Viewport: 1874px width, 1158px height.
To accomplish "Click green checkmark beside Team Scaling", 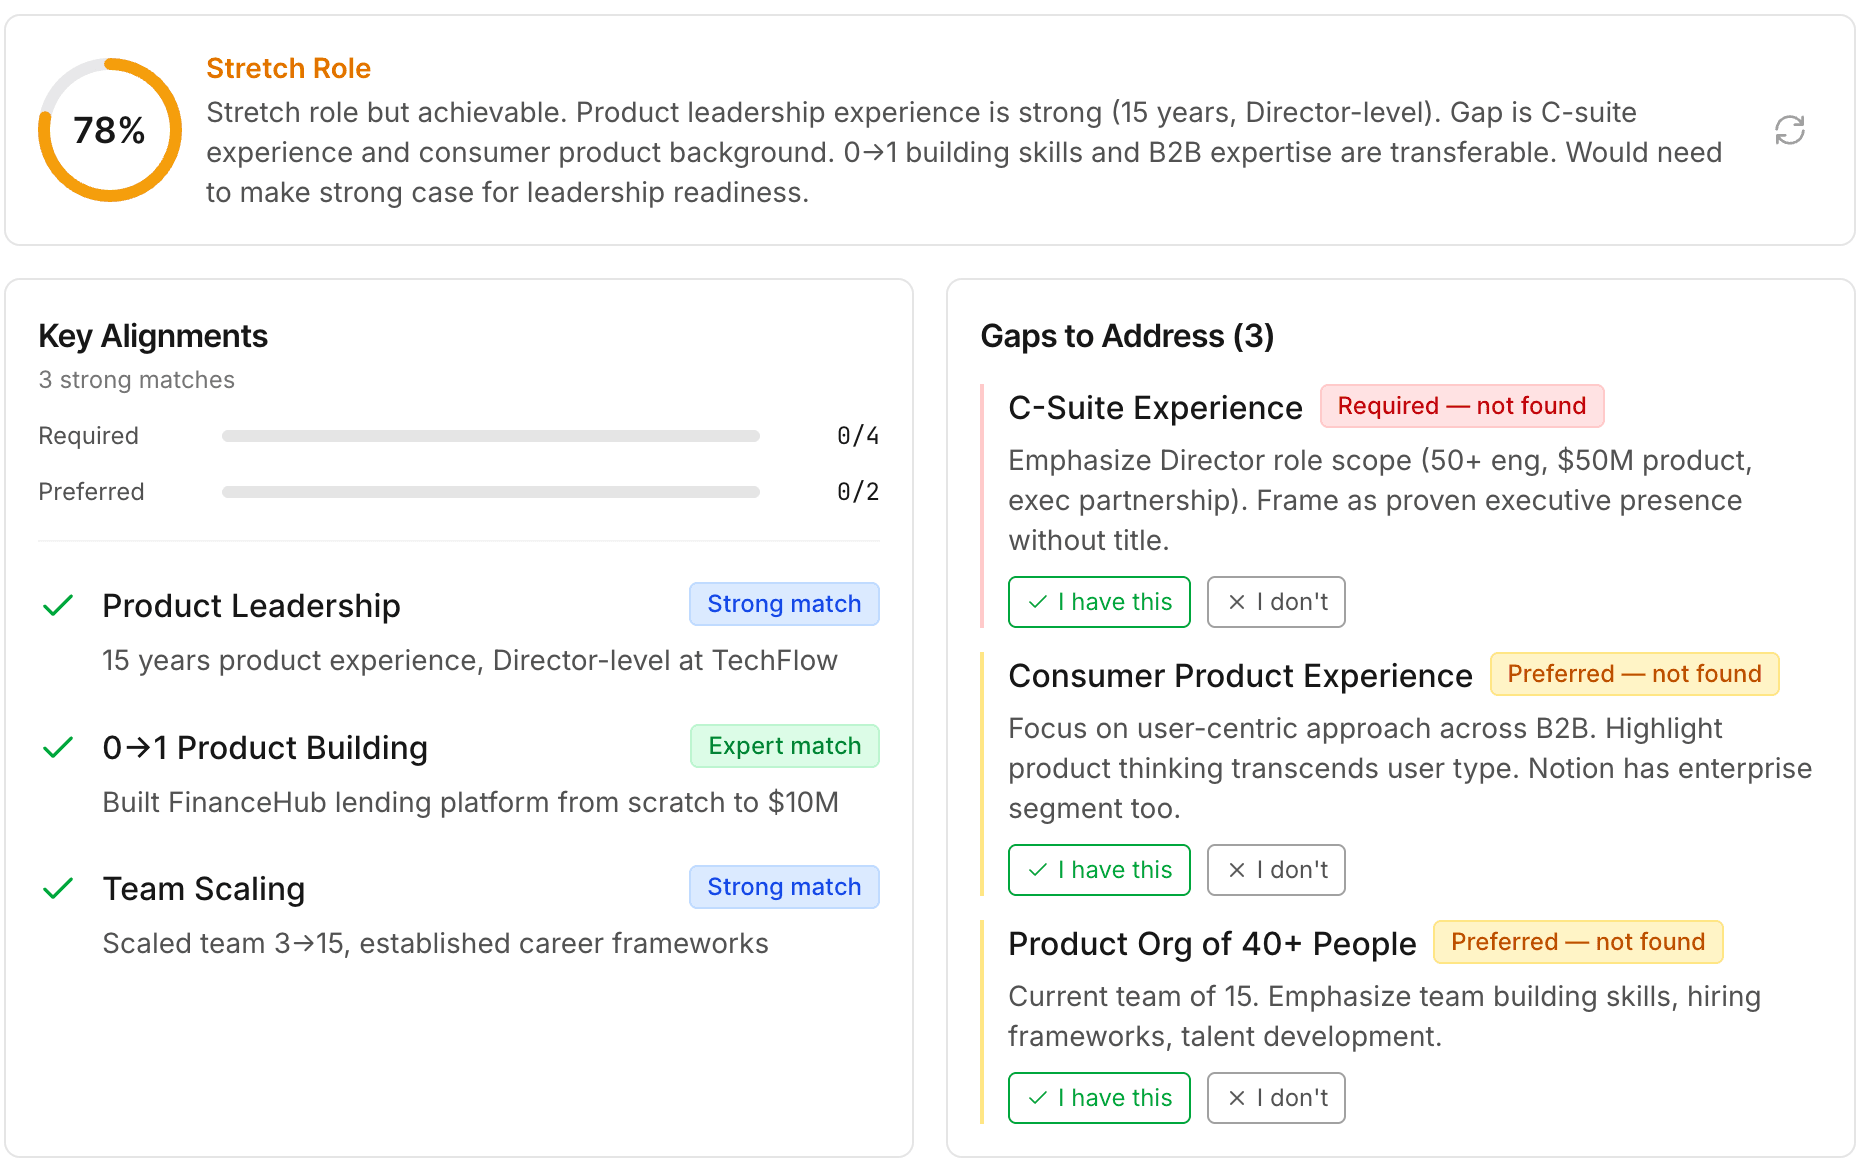I will tap(59, 888).
